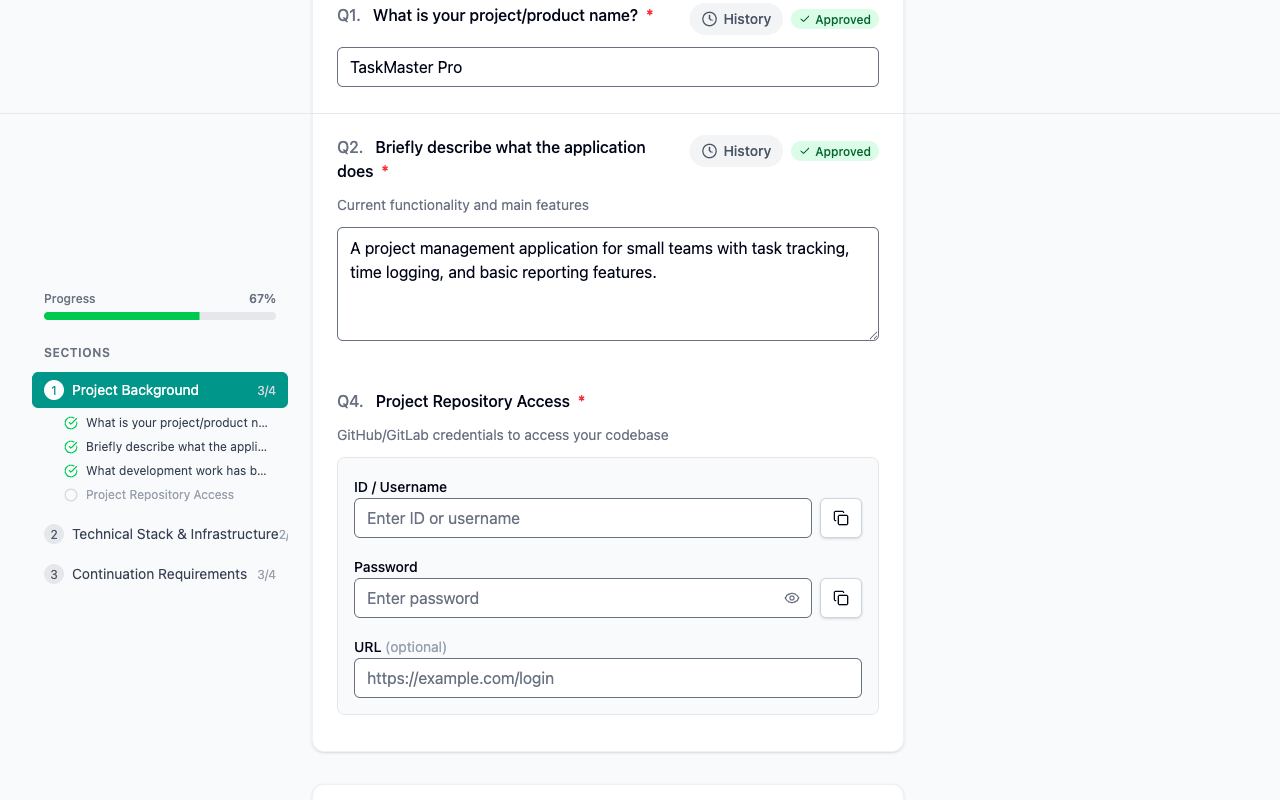Click the copy icon beside the password field
Screen dimensions: 1280x800
(840, 598)
